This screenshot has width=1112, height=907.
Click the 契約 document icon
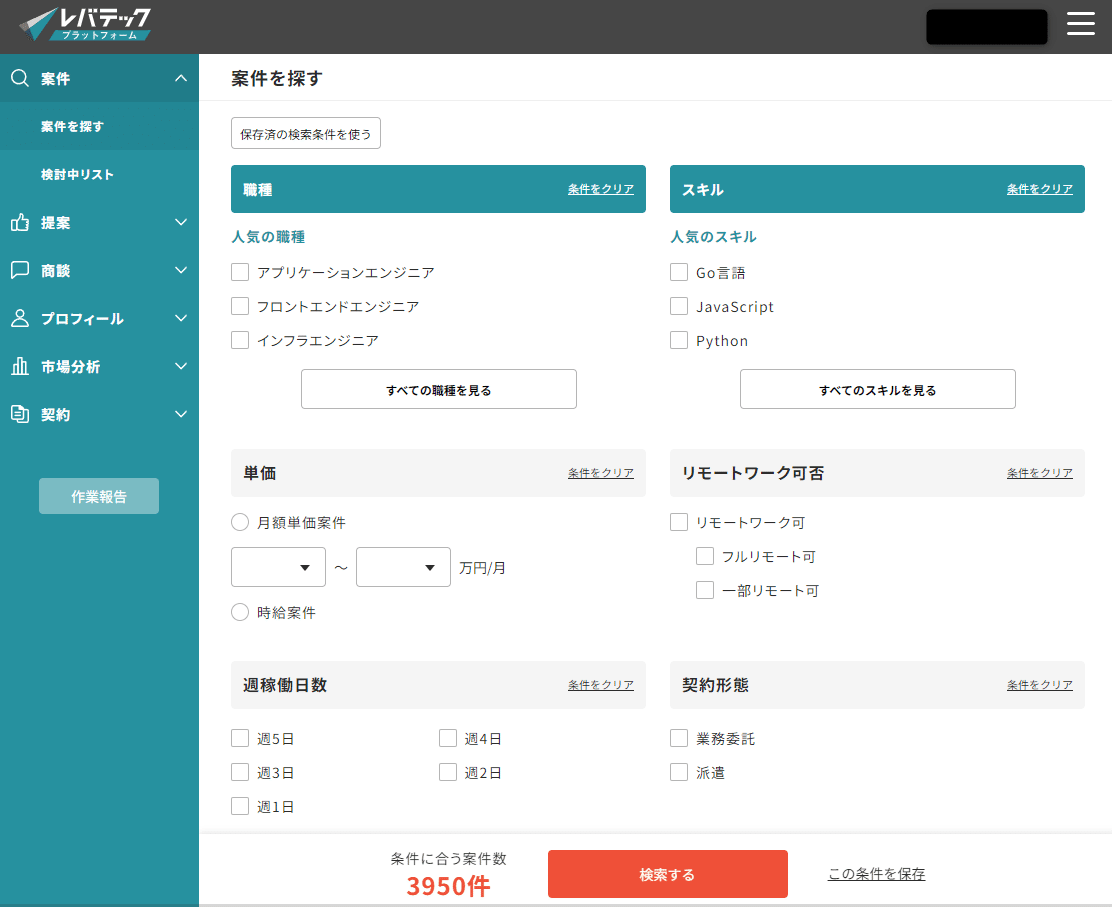tap(20, 414)
